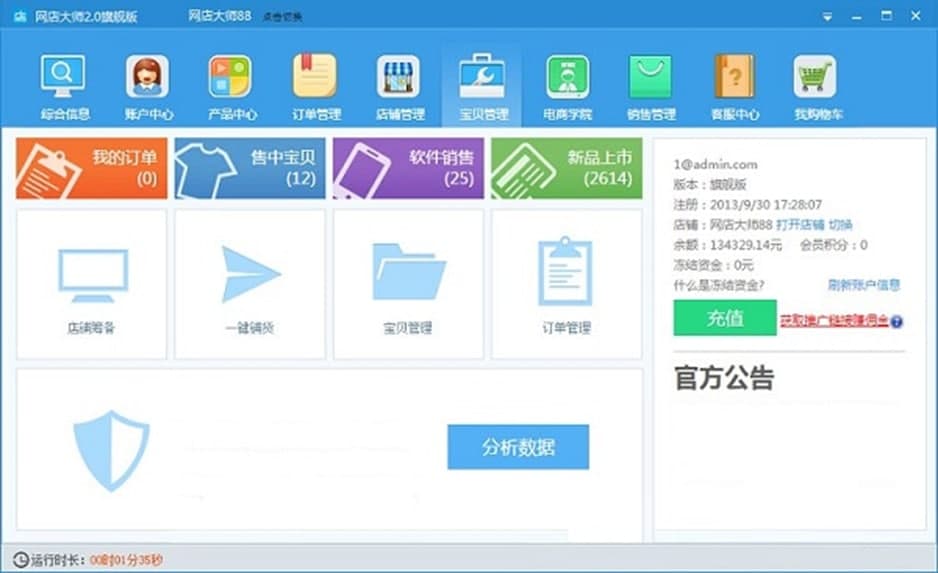Open the purple 软件销售 (25) tile

click(408, 168)
